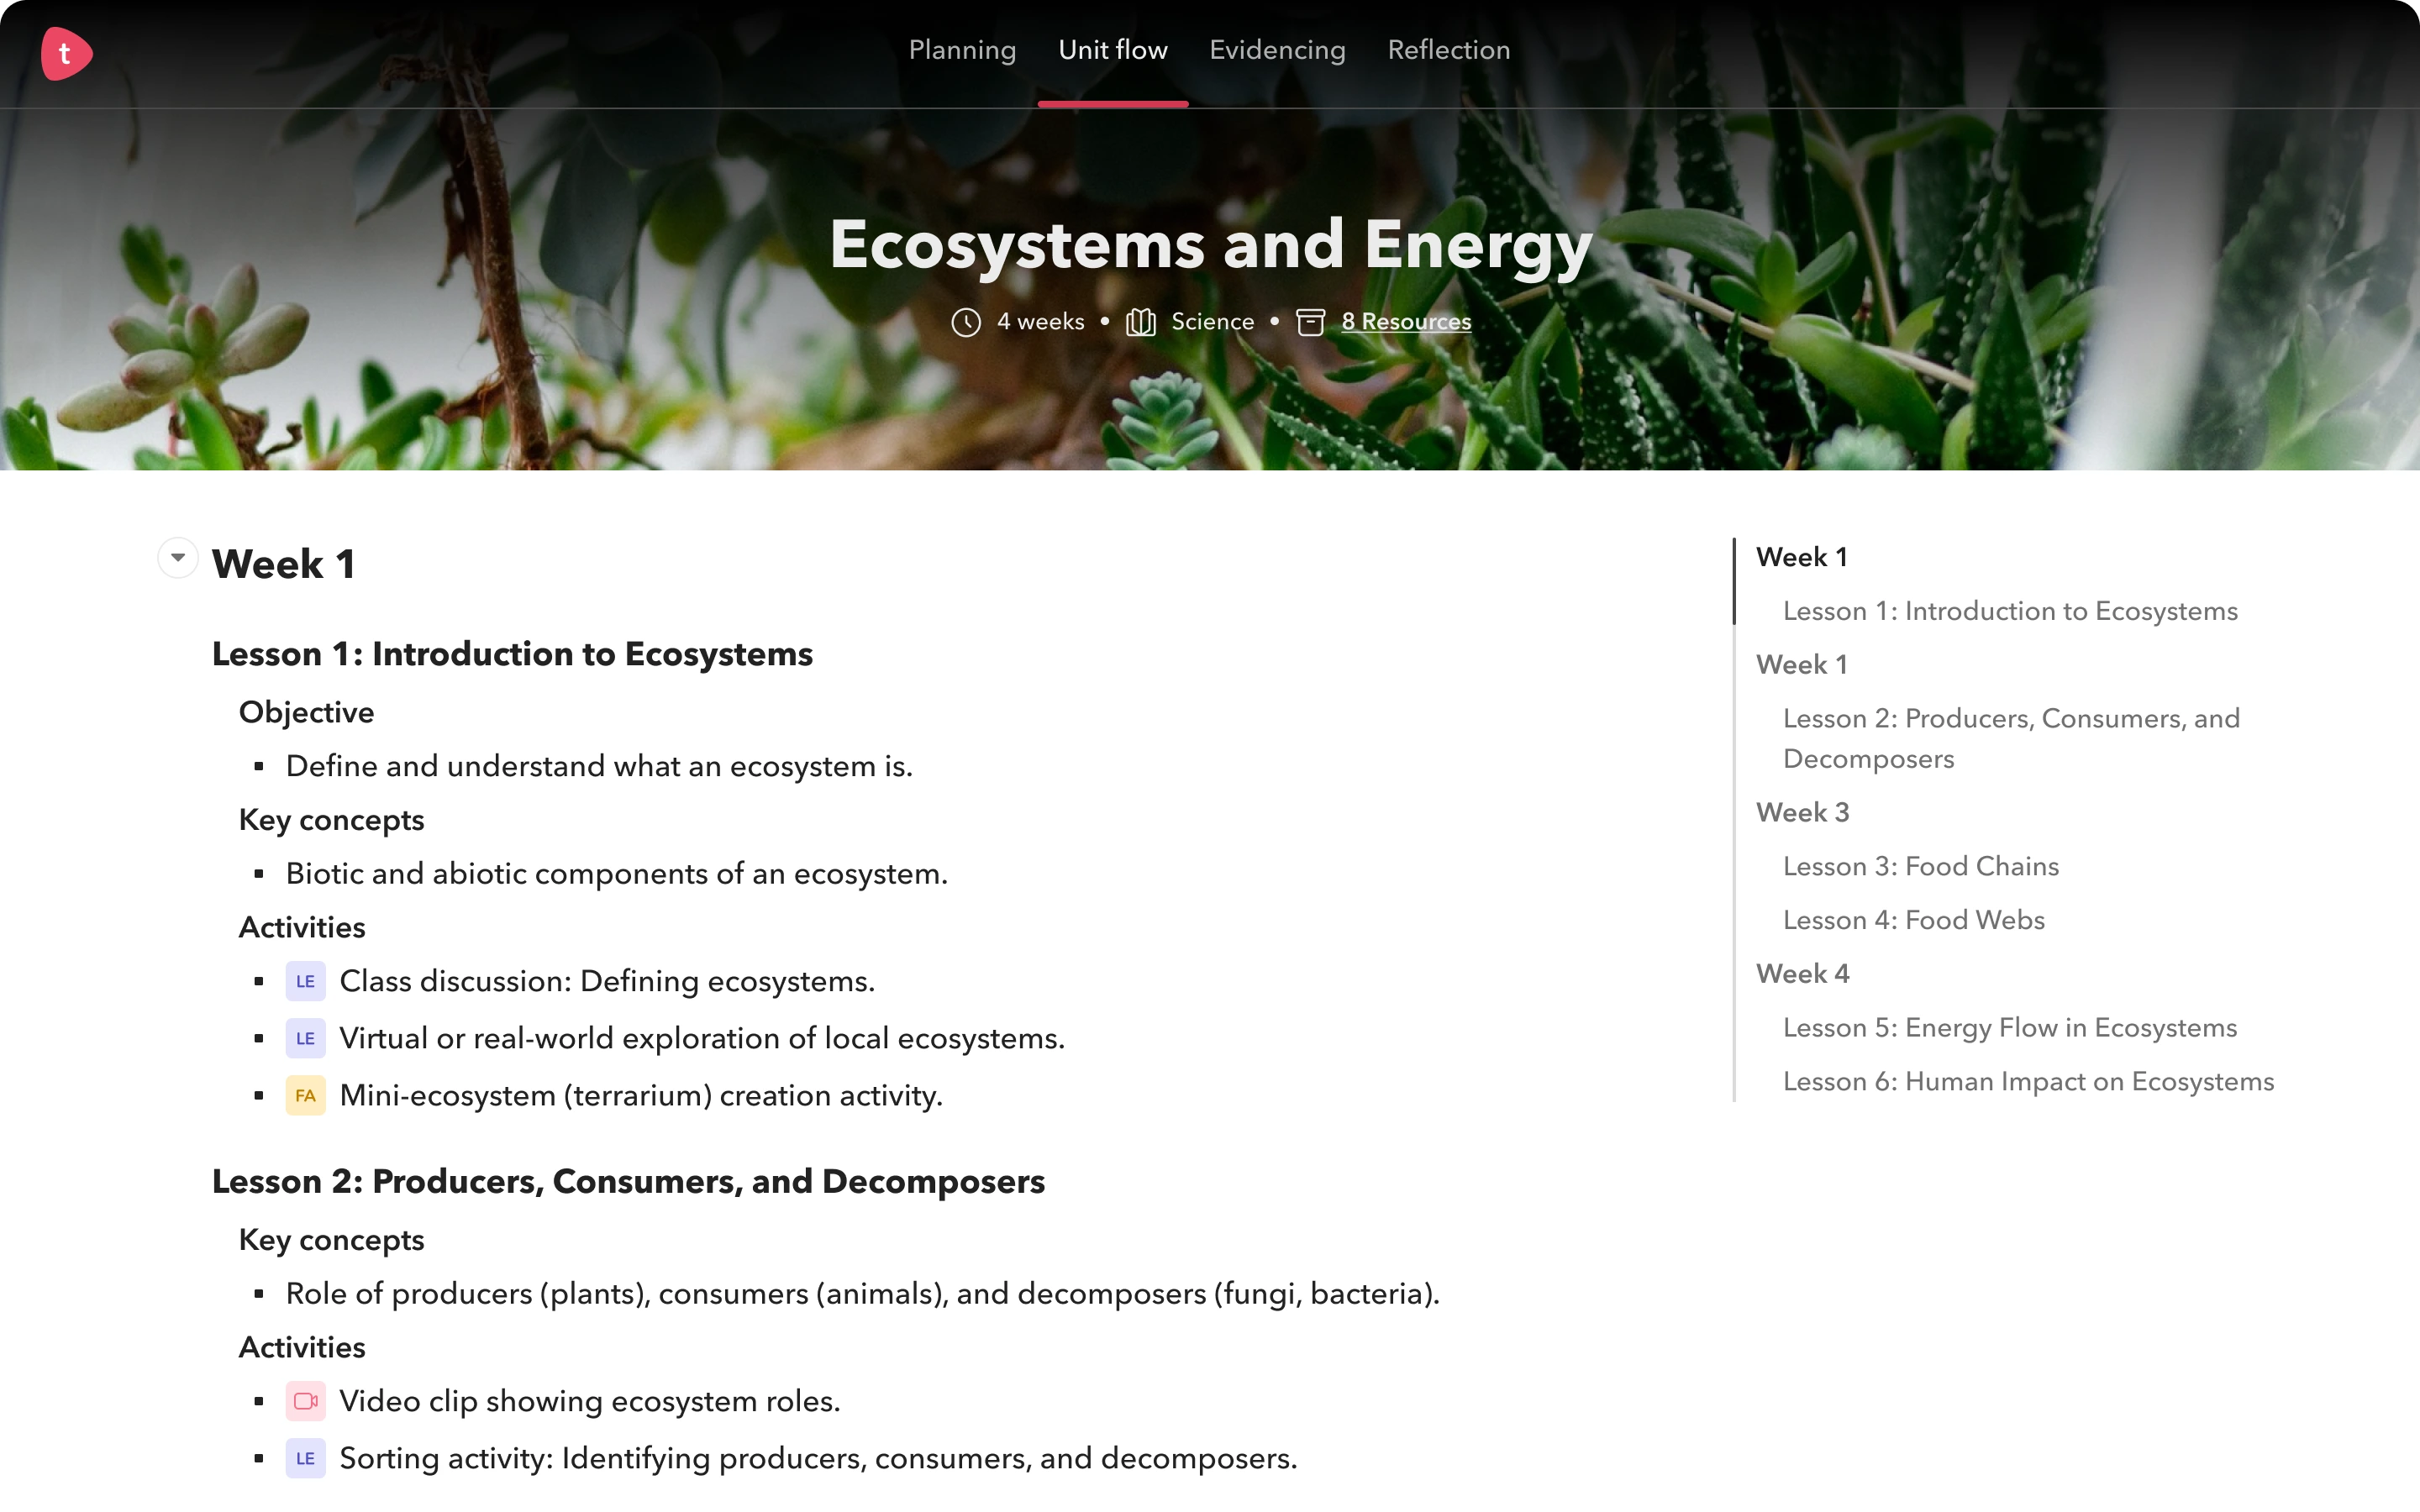Screen dimensions: 2420x1512
Task: Expand Week 4 in the right sidebar
Action: (x=1803, y=974)
